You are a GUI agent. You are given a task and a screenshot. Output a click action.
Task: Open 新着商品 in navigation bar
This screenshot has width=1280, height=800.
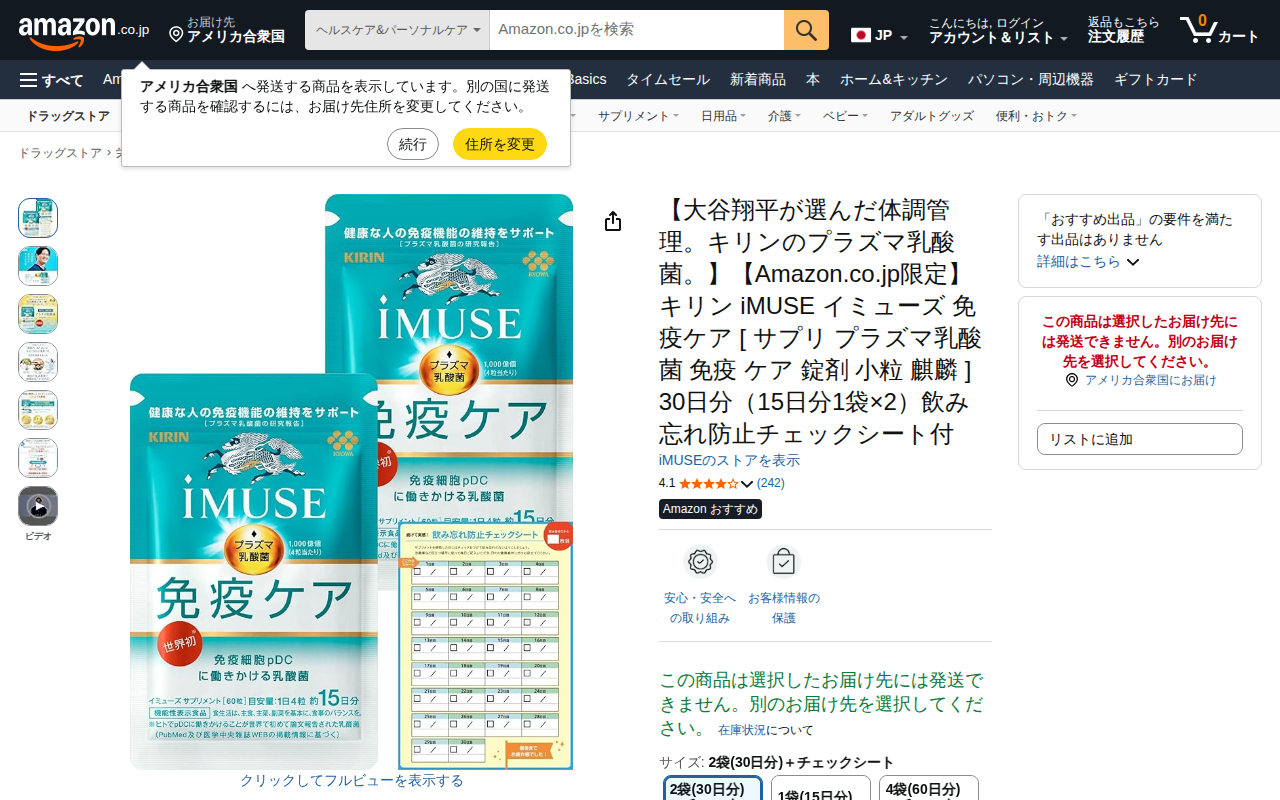(758, 80)
